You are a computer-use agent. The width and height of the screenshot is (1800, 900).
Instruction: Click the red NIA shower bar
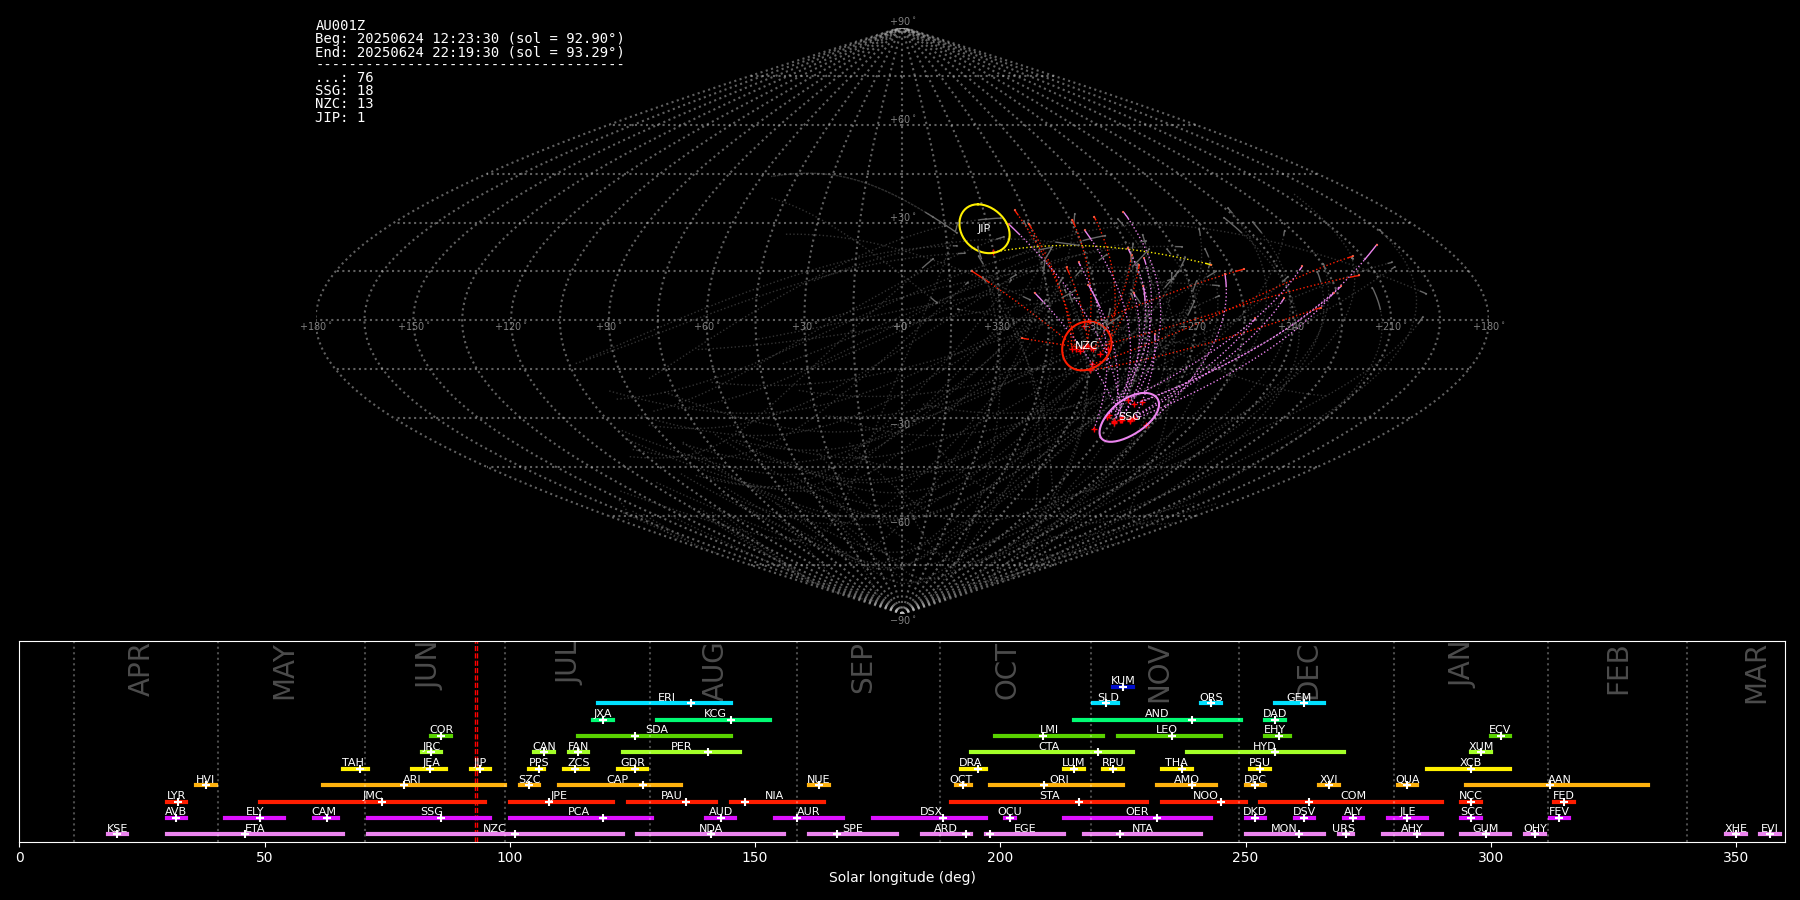tap(777, 802)
